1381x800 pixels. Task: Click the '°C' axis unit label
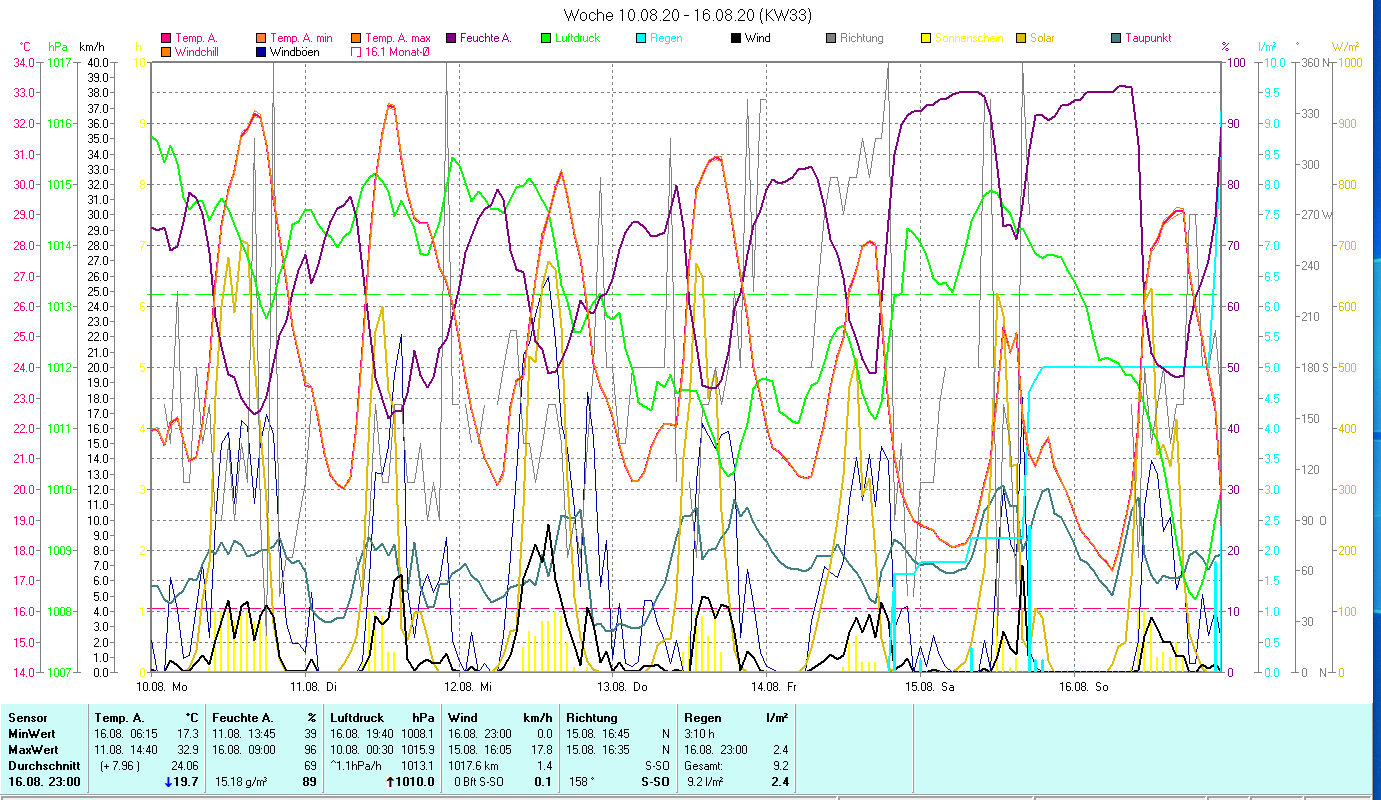pos(25,46)
